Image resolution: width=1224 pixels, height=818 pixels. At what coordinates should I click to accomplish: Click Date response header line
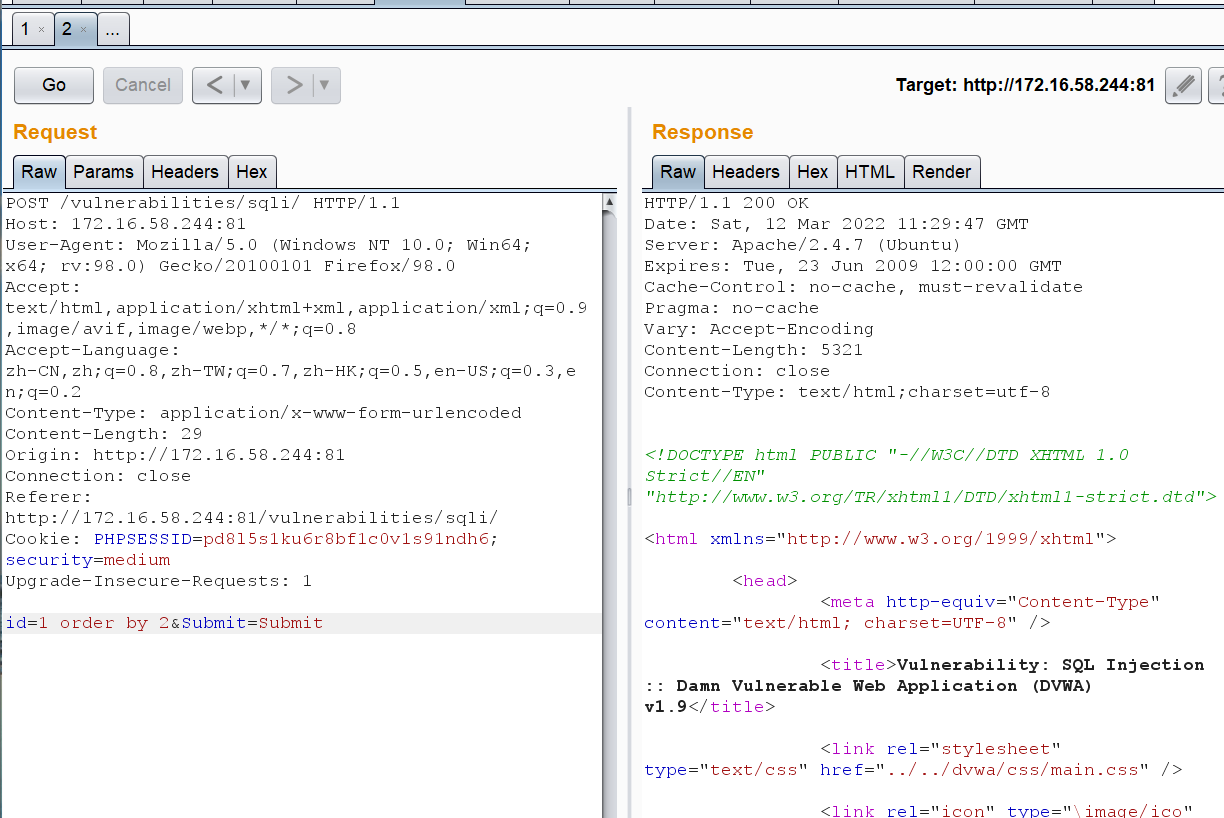836,224
